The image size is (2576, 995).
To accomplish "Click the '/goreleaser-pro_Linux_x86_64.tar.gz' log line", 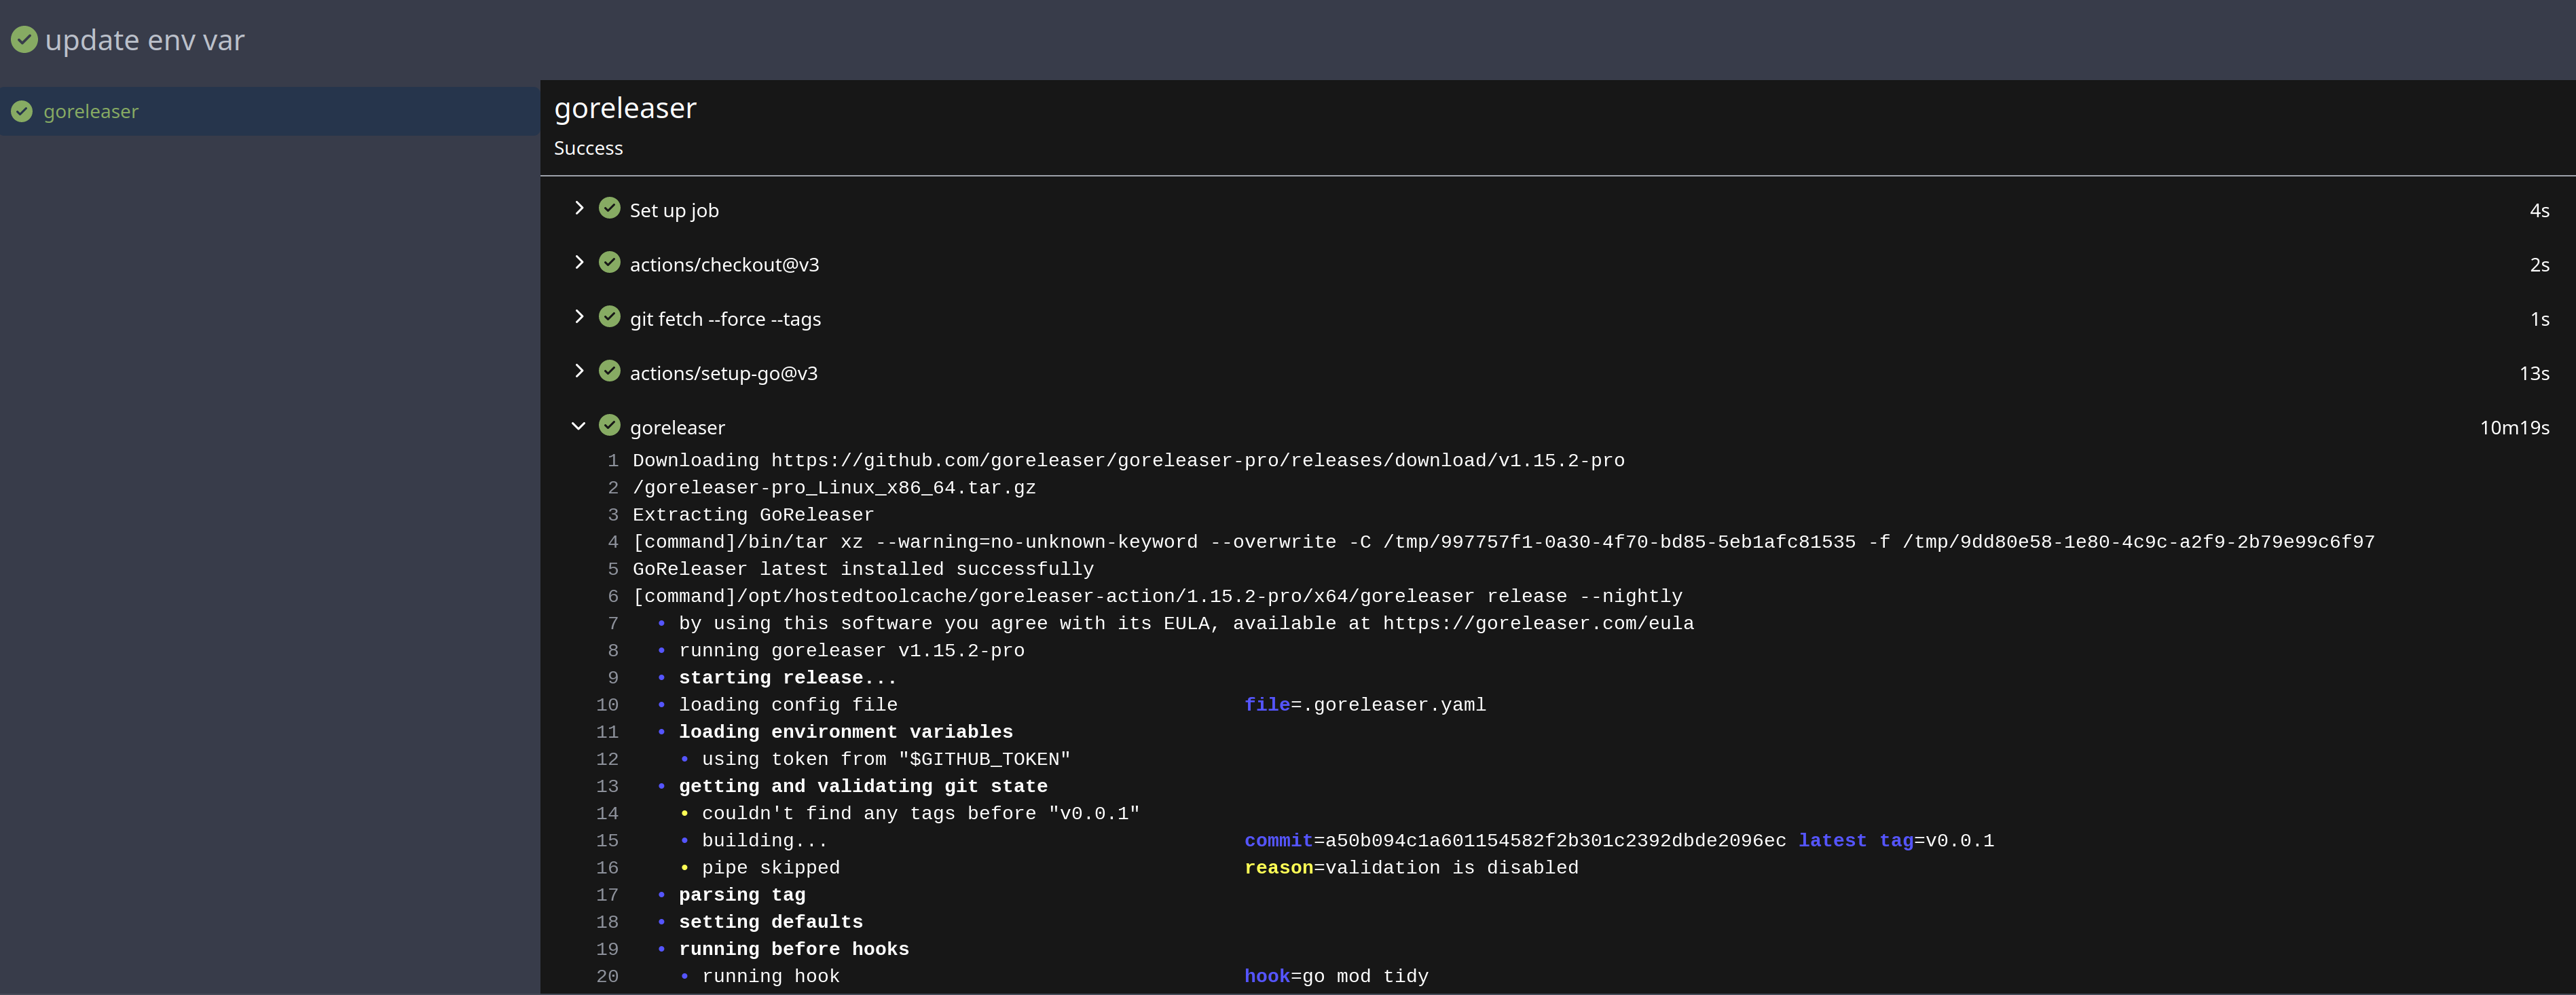I will (834, 488).
